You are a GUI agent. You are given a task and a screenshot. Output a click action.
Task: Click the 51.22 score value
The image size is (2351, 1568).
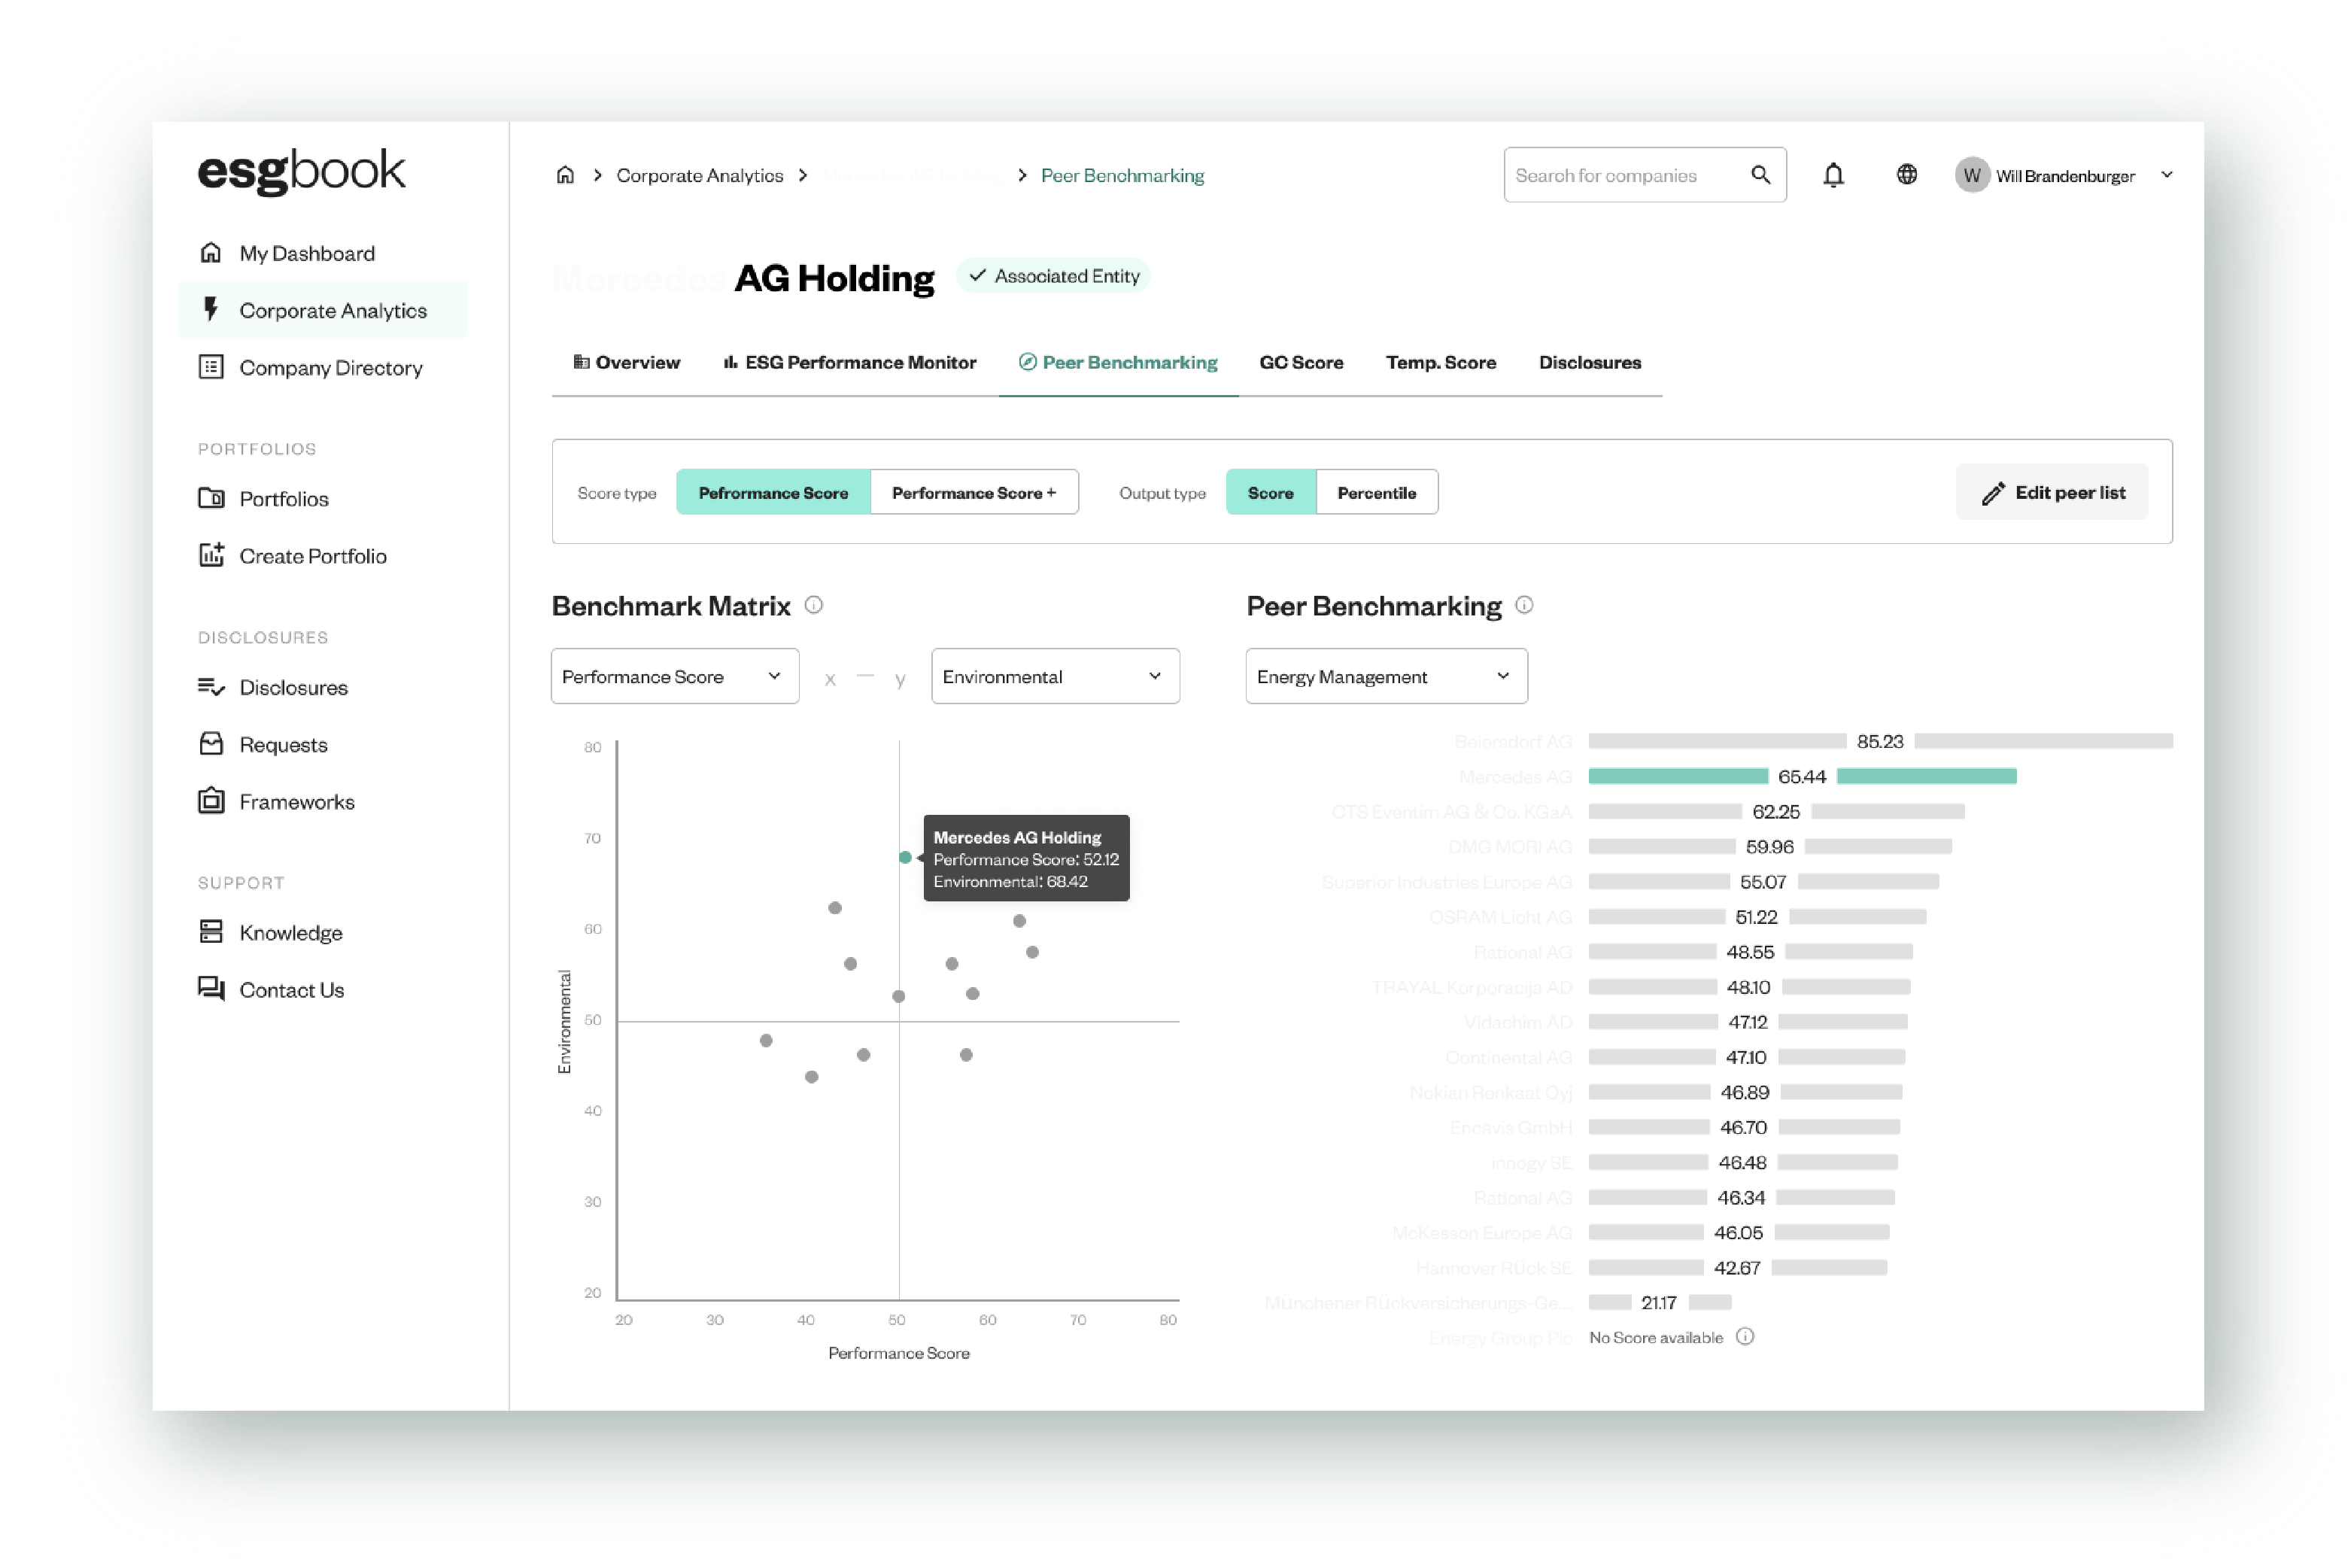point(1756,916)
